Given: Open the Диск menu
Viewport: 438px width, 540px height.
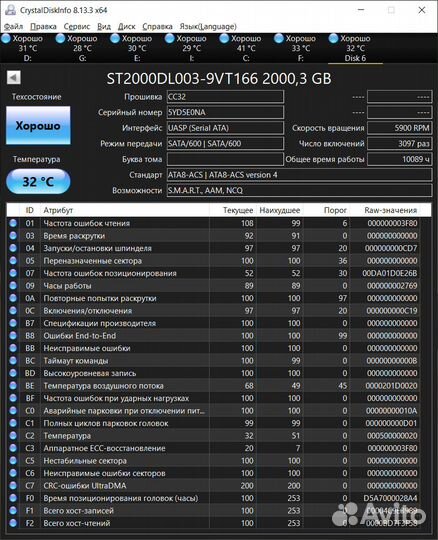Looking at the screenshot, I should point(126,27).
